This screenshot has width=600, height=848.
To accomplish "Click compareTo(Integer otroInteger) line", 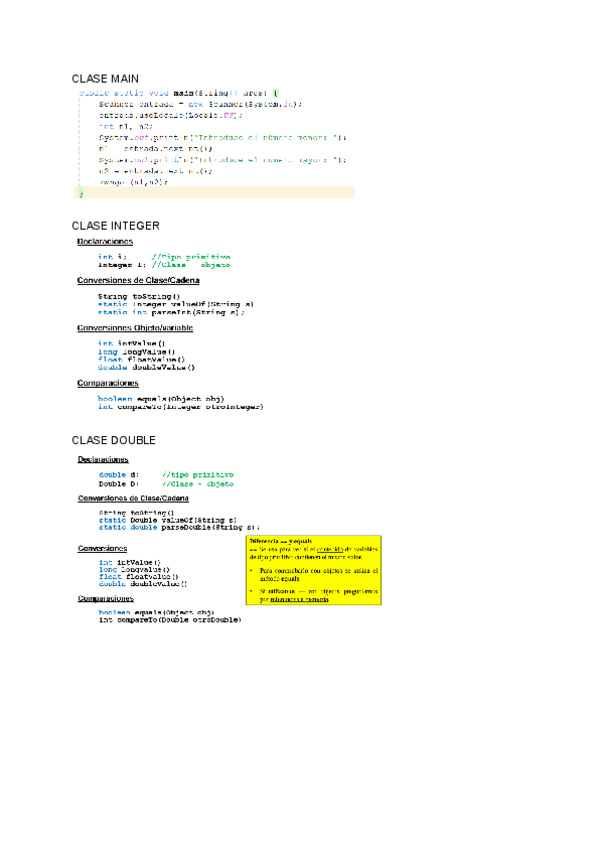I will coord(180,407).
